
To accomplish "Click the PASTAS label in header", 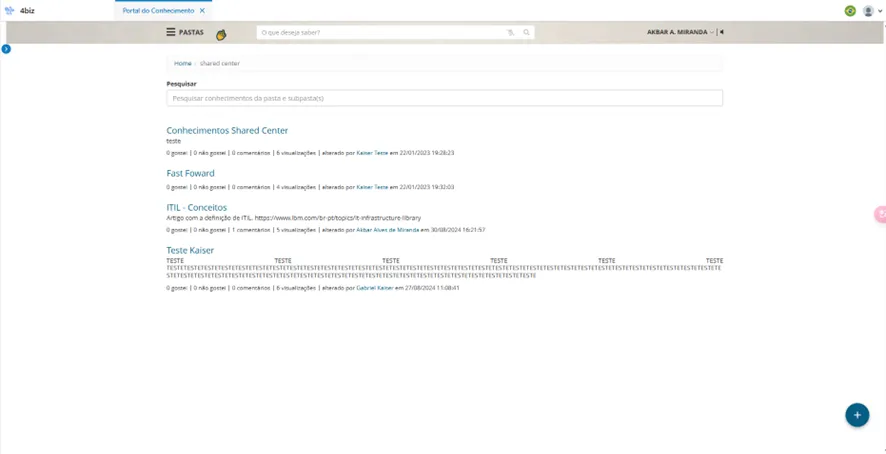I will pos(191,32).
